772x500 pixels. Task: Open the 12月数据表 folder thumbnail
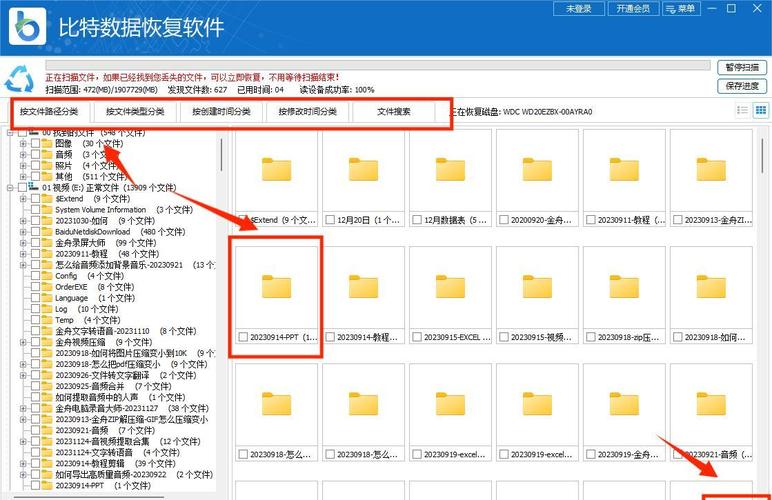(x=450, y=170)
